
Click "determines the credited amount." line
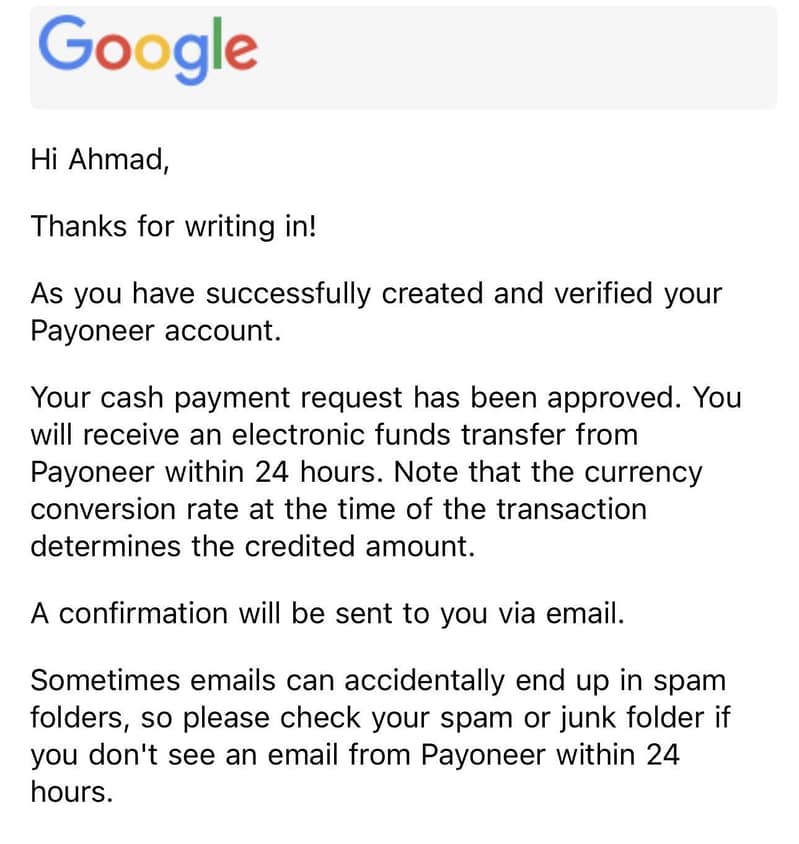[253, 547]
